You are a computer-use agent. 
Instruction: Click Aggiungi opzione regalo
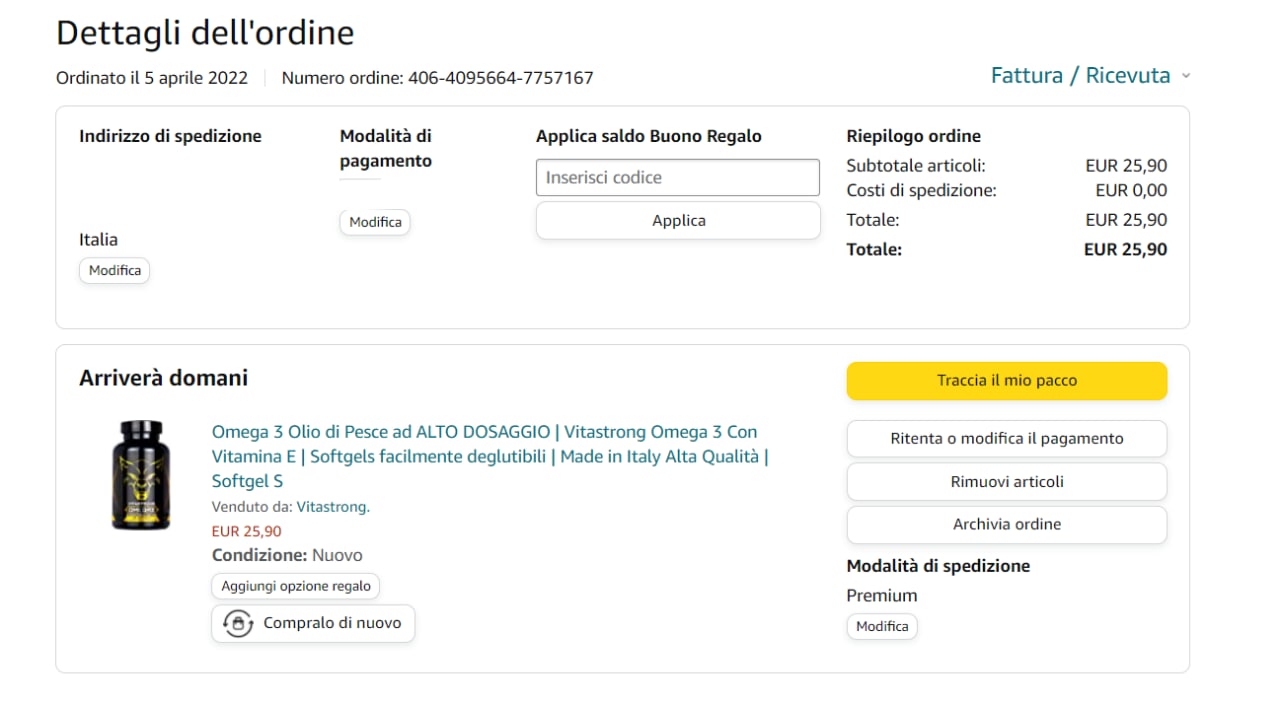pos(295,586)
